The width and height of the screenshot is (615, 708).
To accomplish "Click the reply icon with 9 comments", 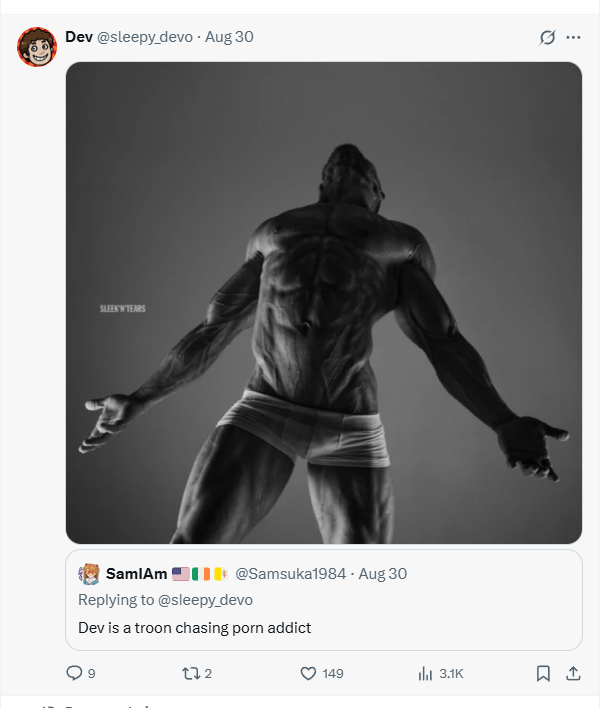I will 74,673.
